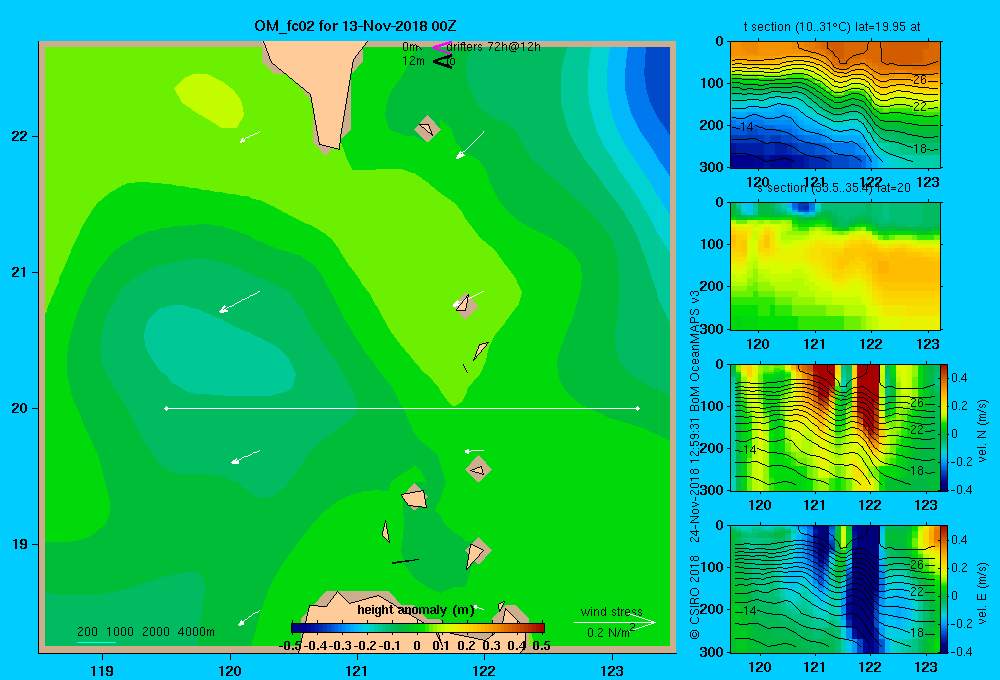This screenshot has width=1000, height=680.
Task: Click the 'vel. N (m/s)' axis label
Action: tap(982, 431)
